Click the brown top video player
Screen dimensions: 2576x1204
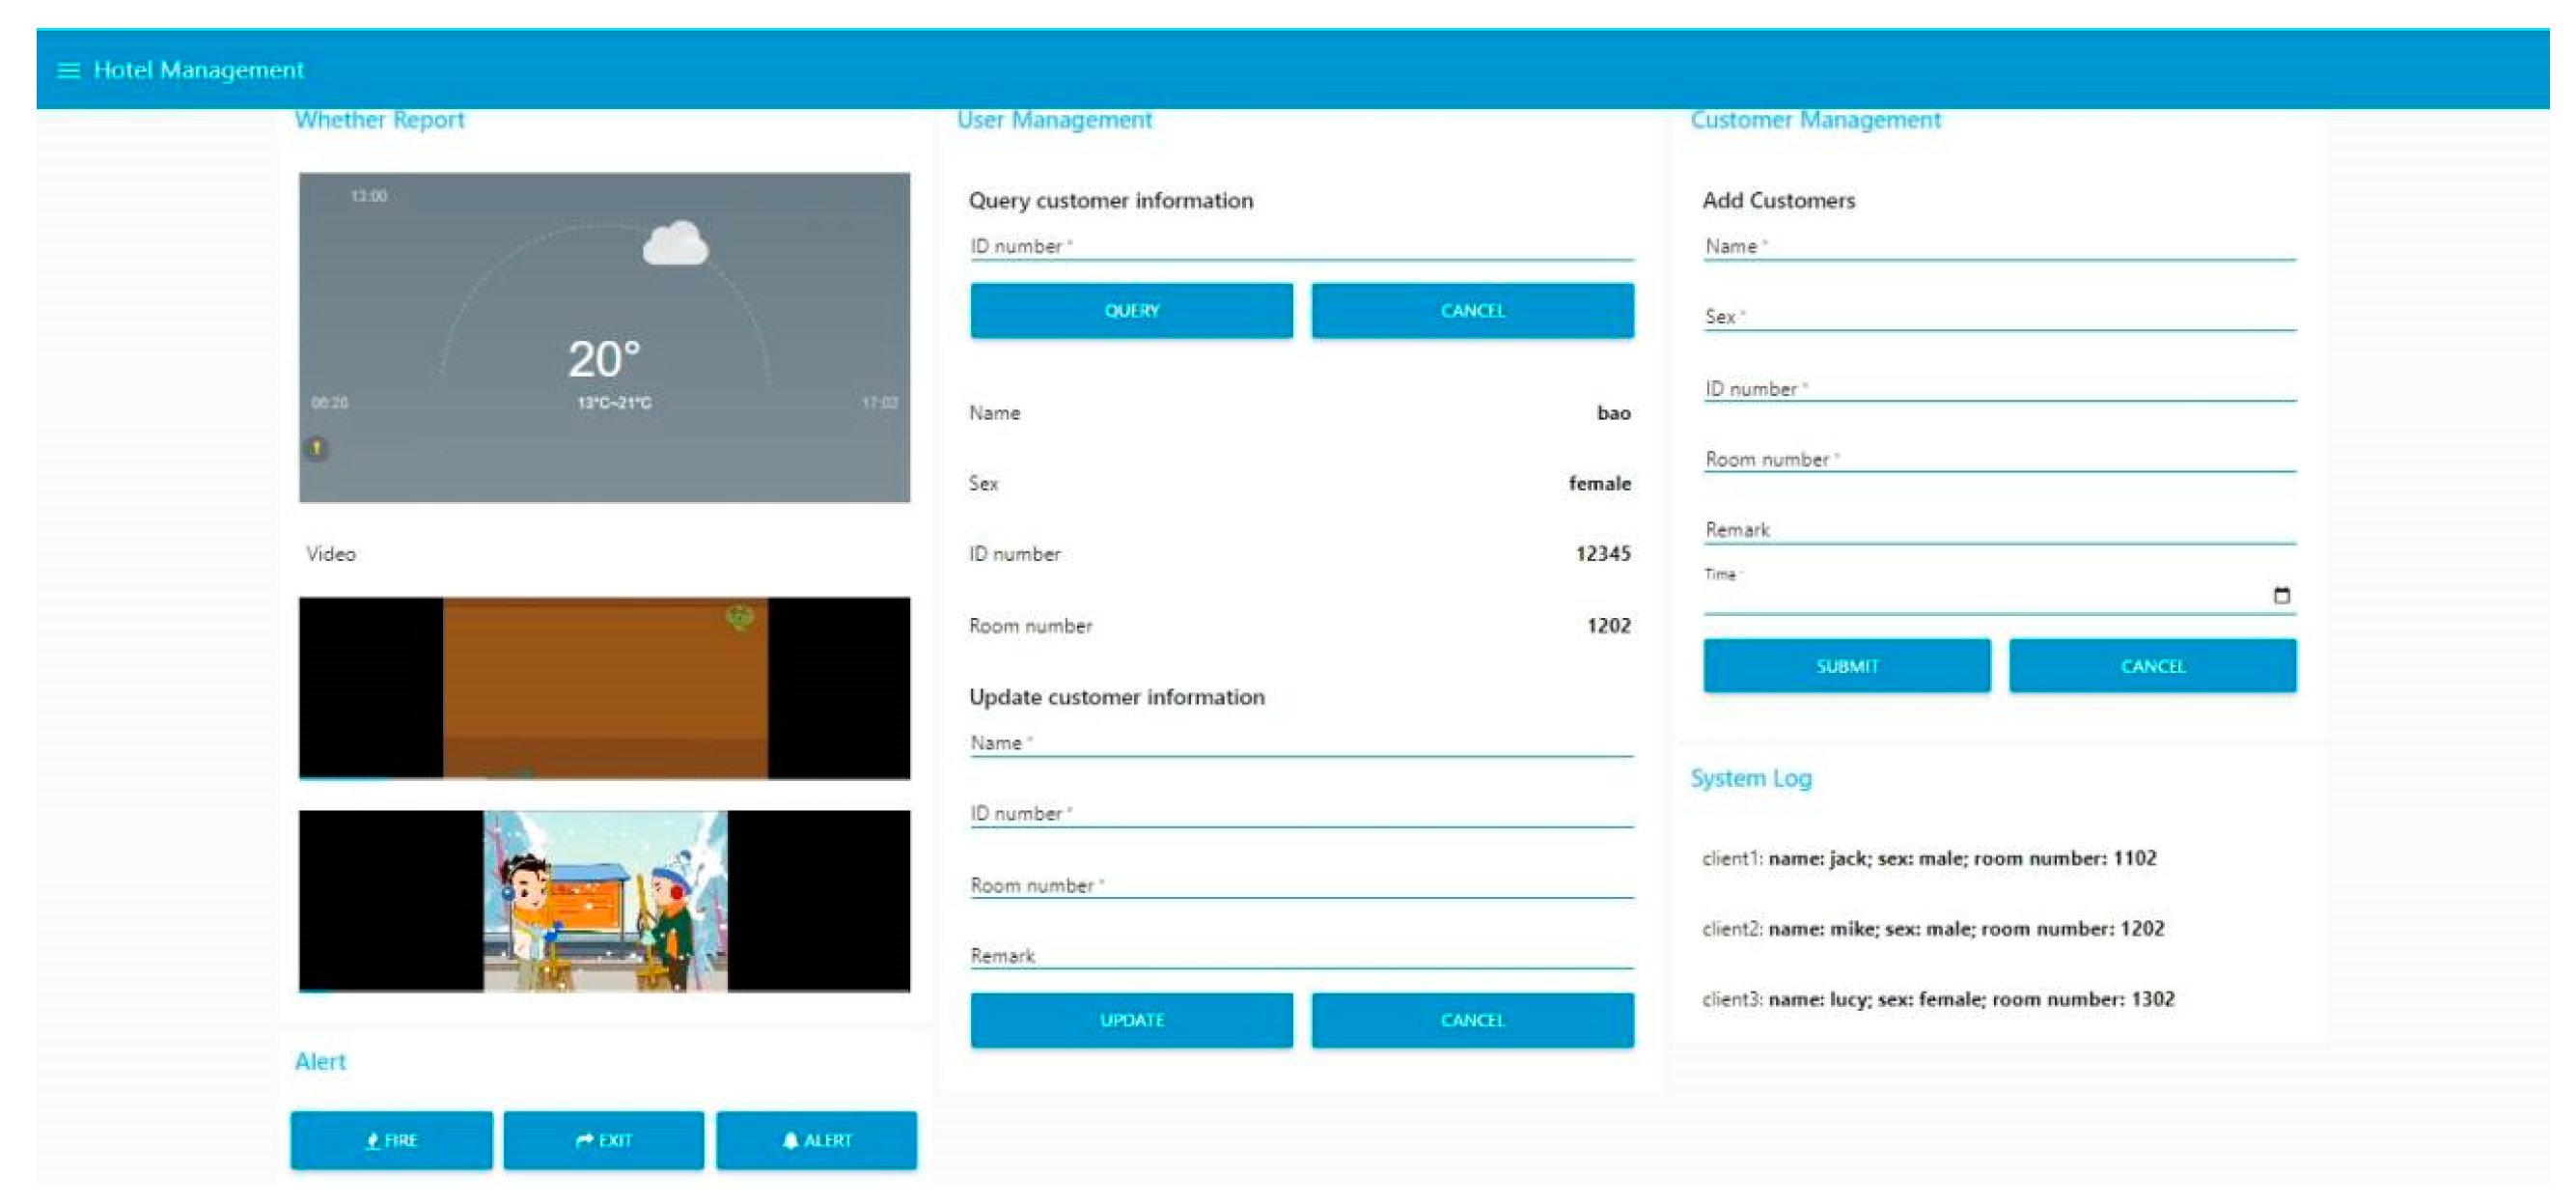(x=604, y=689)
